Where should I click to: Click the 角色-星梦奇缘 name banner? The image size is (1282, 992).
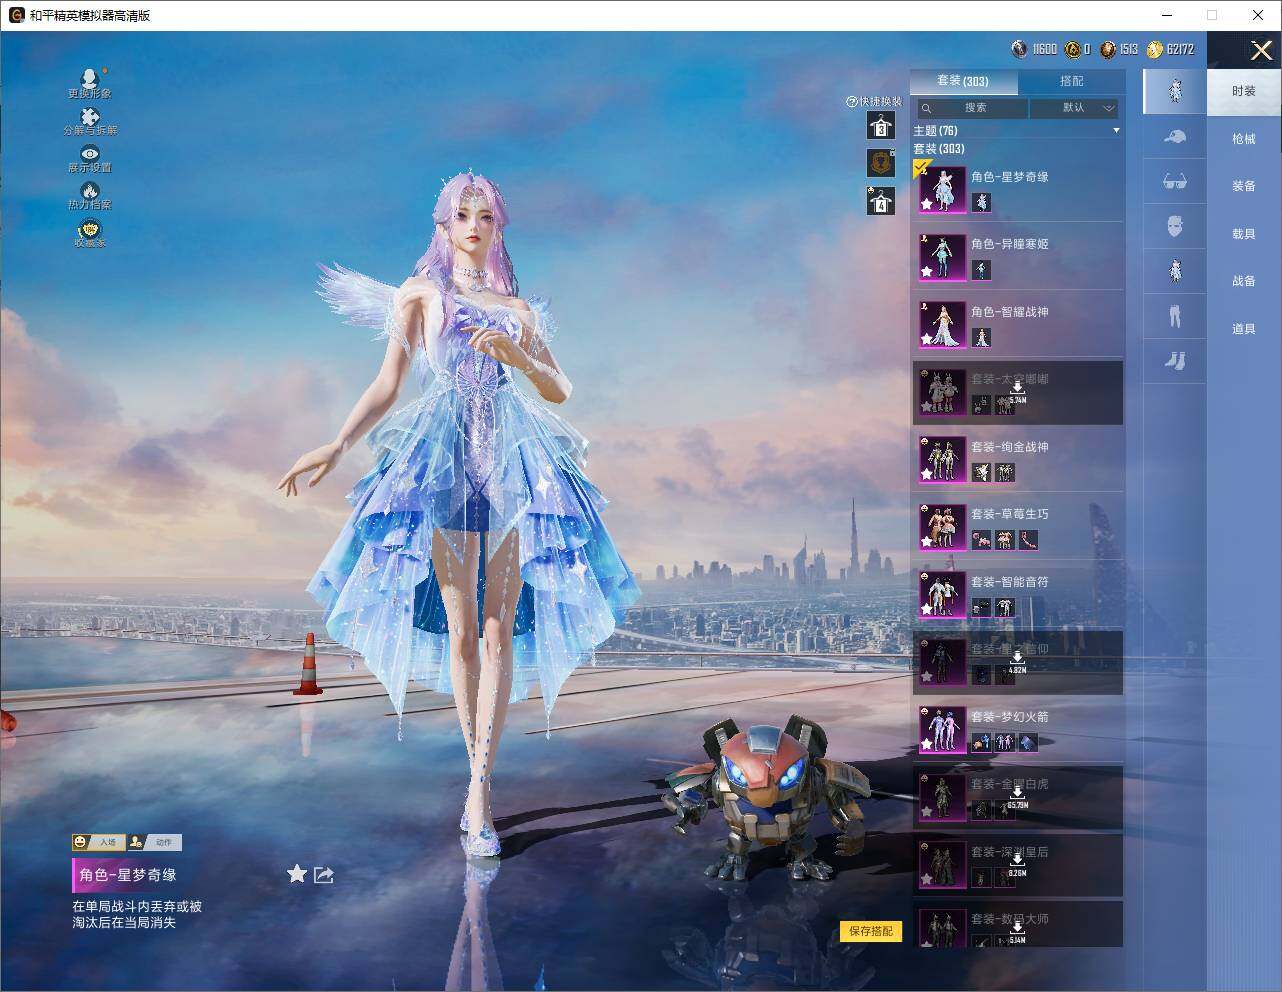tap(127, 875)
